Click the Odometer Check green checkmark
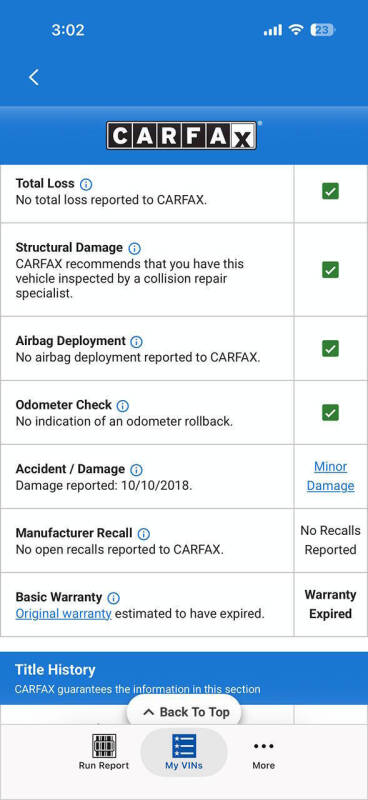 coord(330,412)
